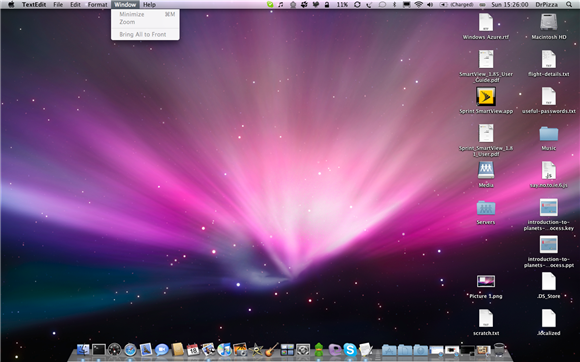Viewport: 580px width, 362px height.
Task: Click Bluetooth icon in menu bar
Action: [x=394, y=4]
